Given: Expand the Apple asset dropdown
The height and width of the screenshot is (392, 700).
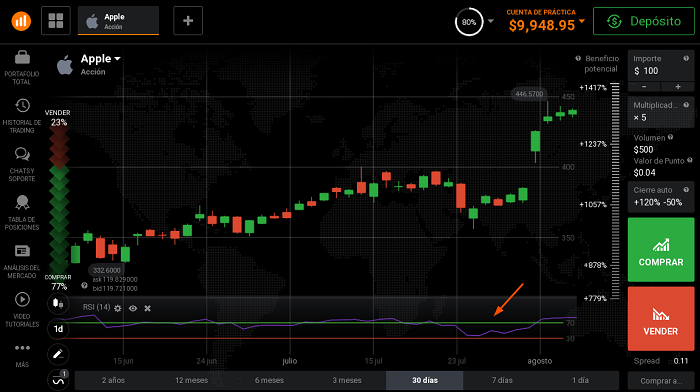Looking at the screenshot, I should coord(117,58).
